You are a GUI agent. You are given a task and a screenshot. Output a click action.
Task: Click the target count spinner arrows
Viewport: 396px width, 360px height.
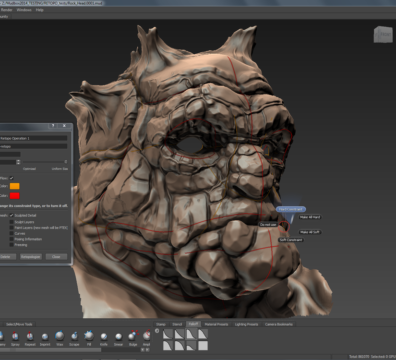pos(18,162)
